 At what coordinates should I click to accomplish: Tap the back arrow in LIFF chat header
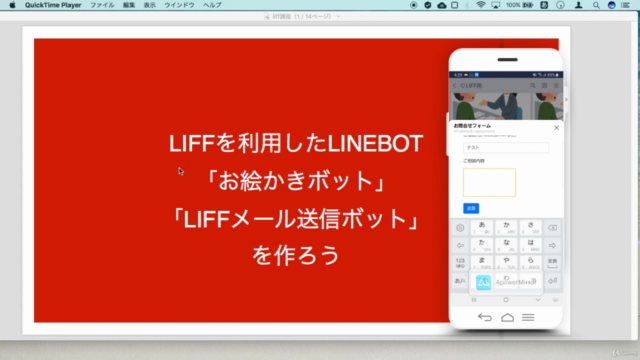click(x=455, y=86)
